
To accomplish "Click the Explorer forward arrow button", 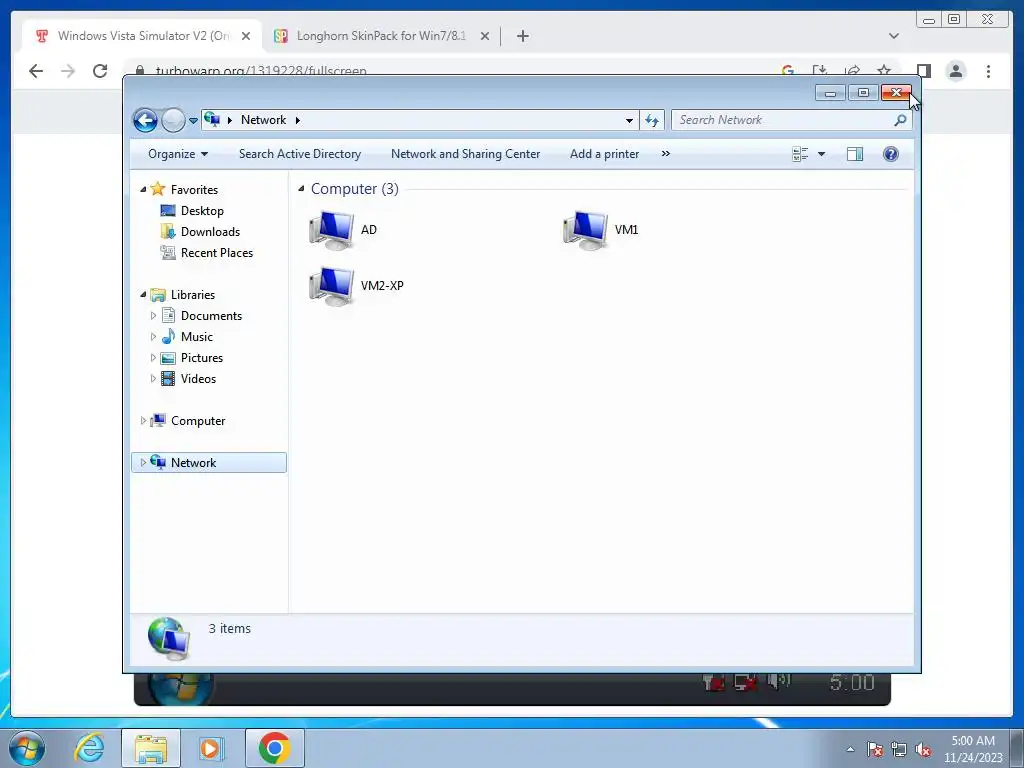I will tap(173, 120).
